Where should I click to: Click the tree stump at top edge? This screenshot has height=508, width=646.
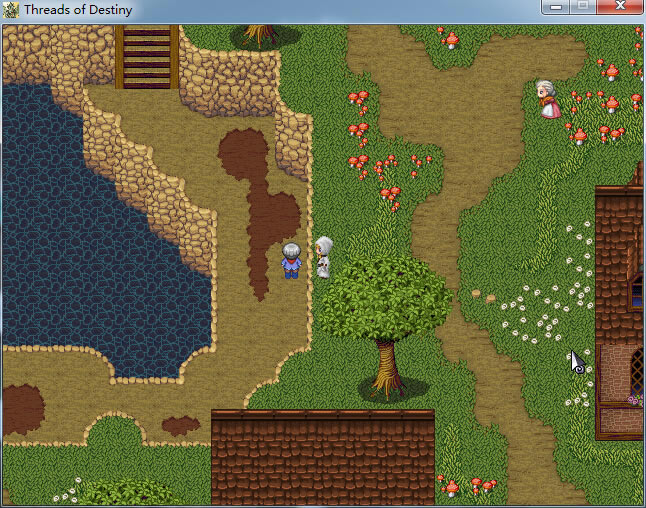[x=260, y=36]
